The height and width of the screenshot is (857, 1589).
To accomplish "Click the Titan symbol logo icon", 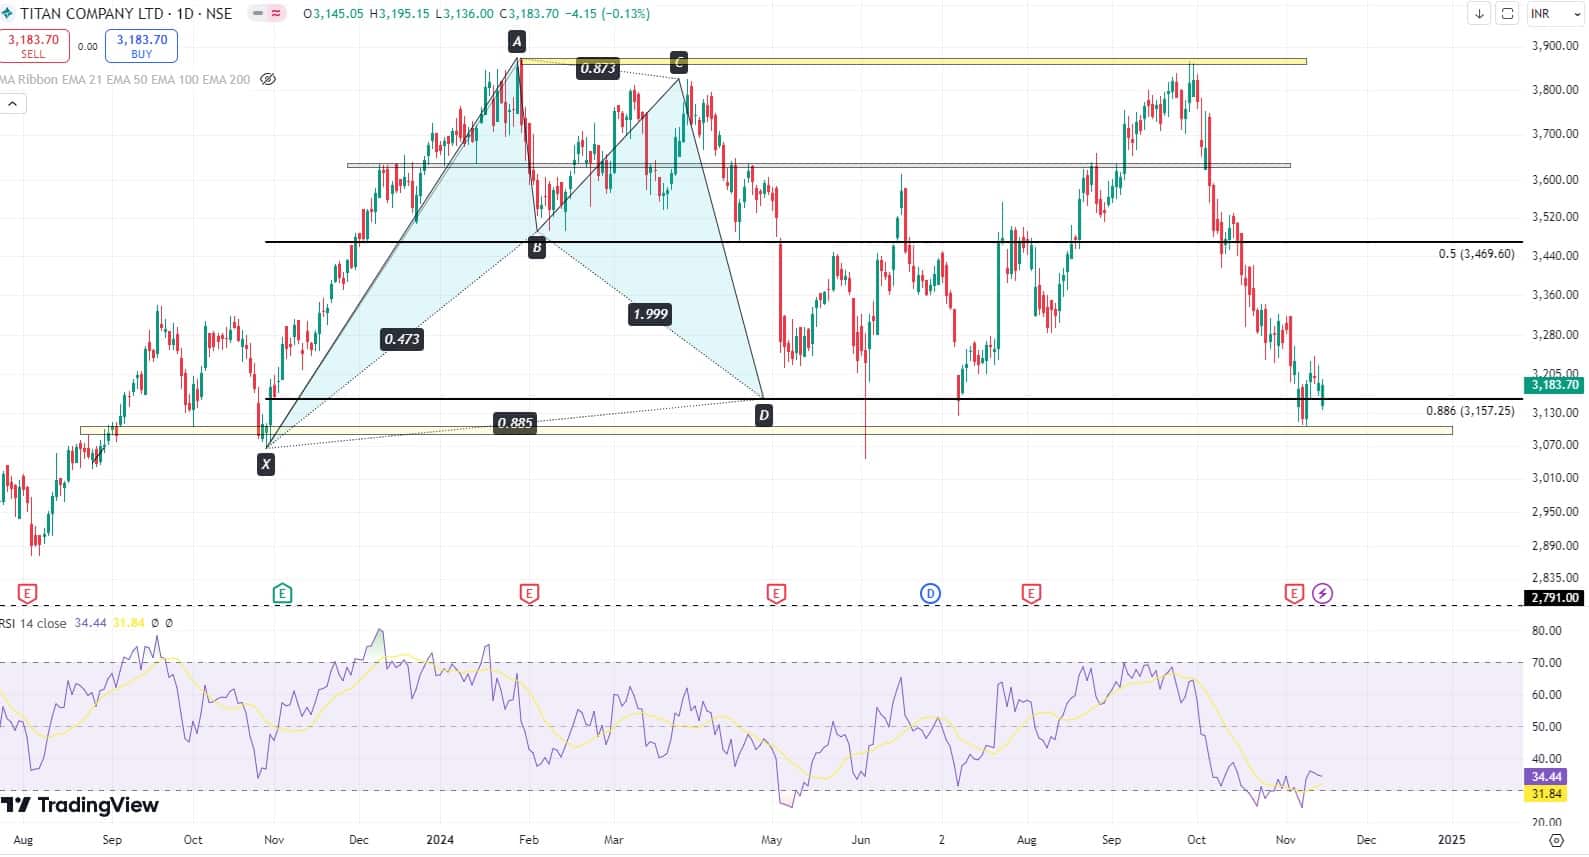I will pyautogui.click(x=7, y=13).
